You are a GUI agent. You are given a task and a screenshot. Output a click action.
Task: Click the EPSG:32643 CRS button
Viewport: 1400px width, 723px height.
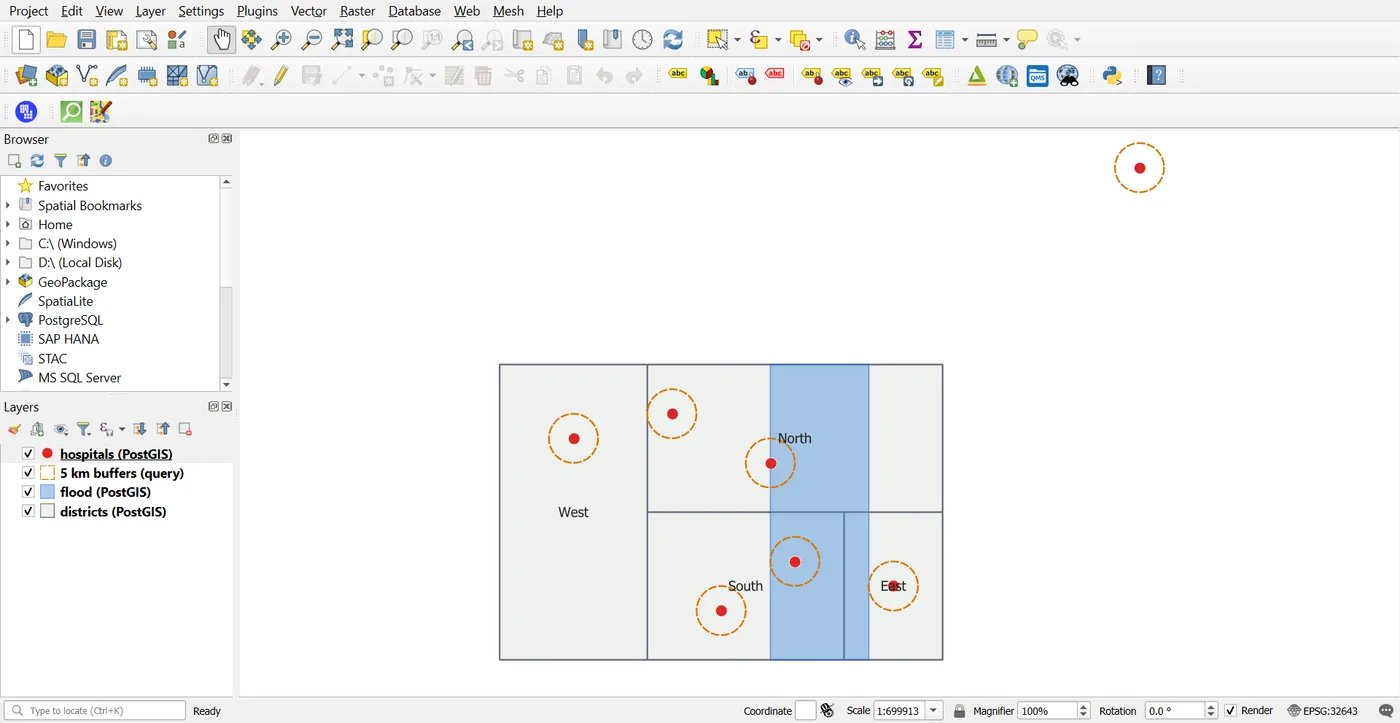[x=1323, y=711]
